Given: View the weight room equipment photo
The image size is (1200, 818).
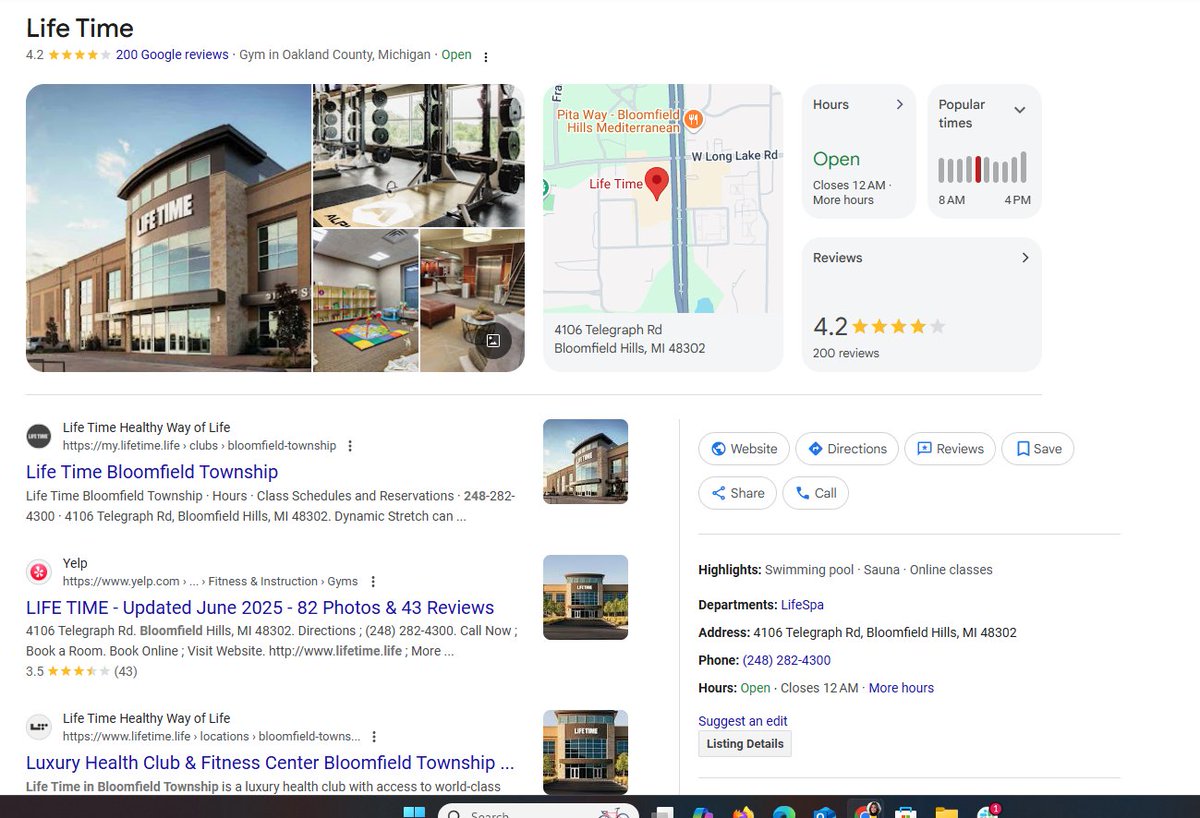Looking at the screenshot, I should (419, 155).
